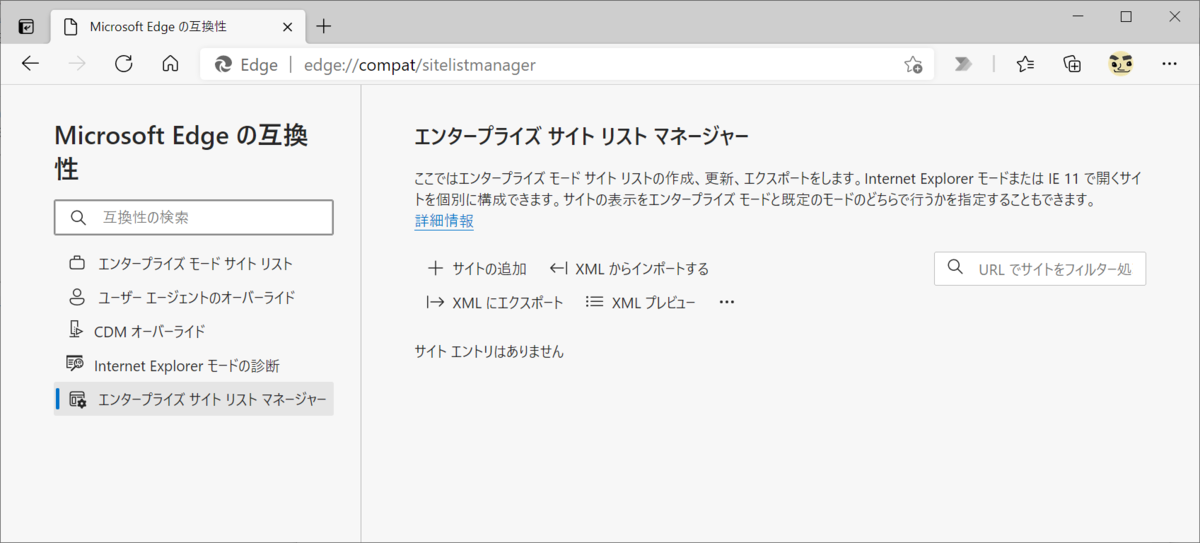Click the URL でサイトをフィルター filter field
Image resolution: width=1200 pixels, height=543 pixels.
click(1040, 268)
